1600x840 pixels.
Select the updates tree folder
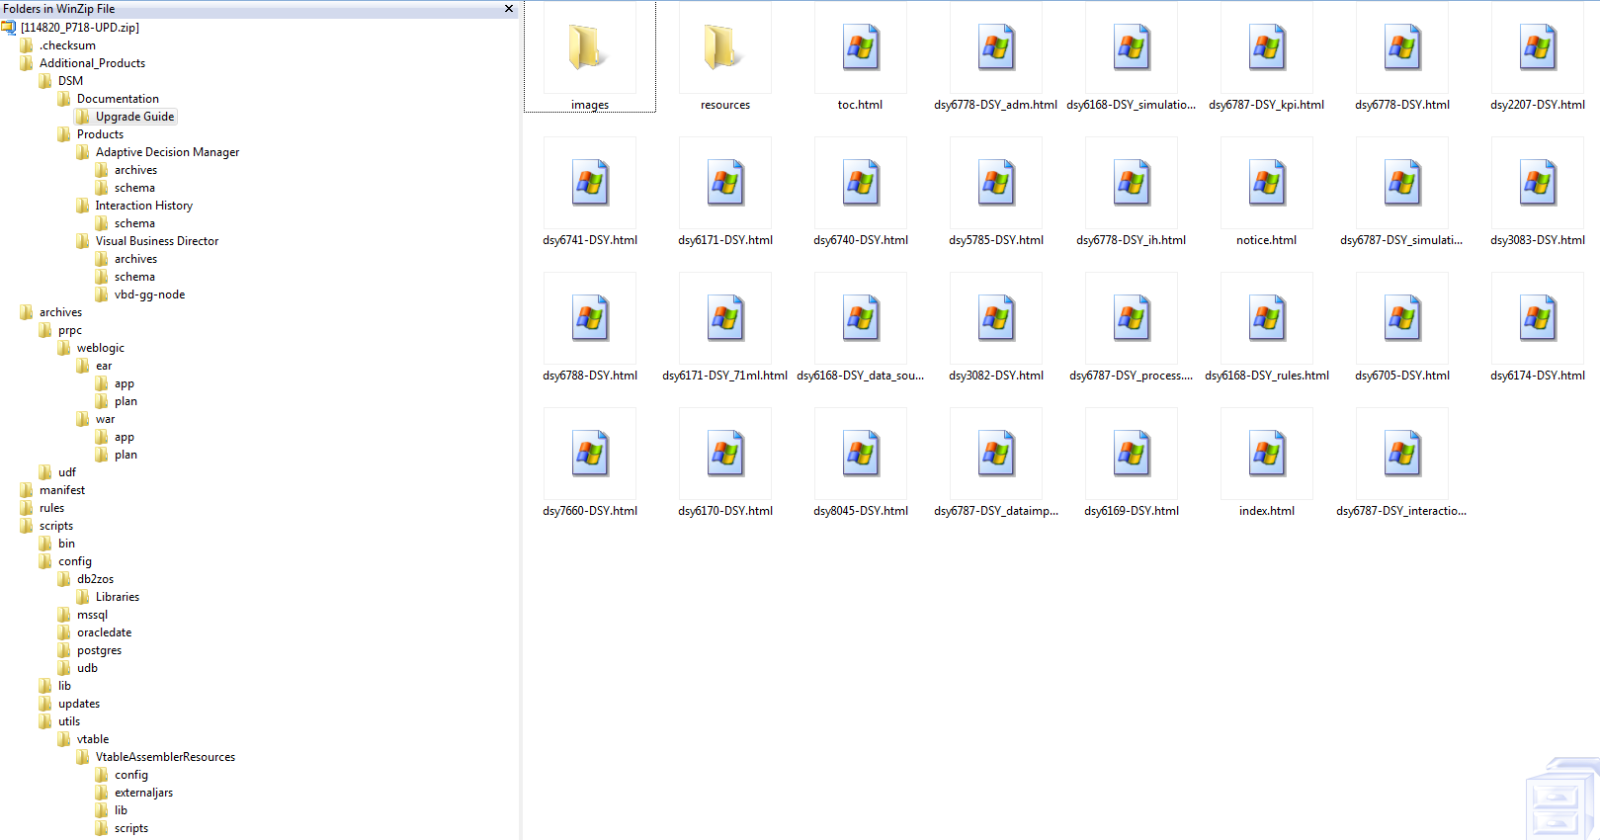click(79, 704)
